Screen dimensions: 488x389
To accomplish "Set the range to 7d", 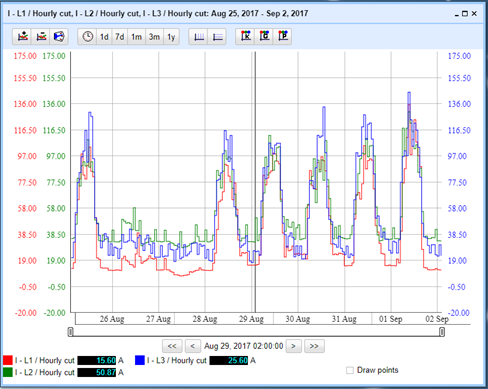I will click(x=120, y=36).
